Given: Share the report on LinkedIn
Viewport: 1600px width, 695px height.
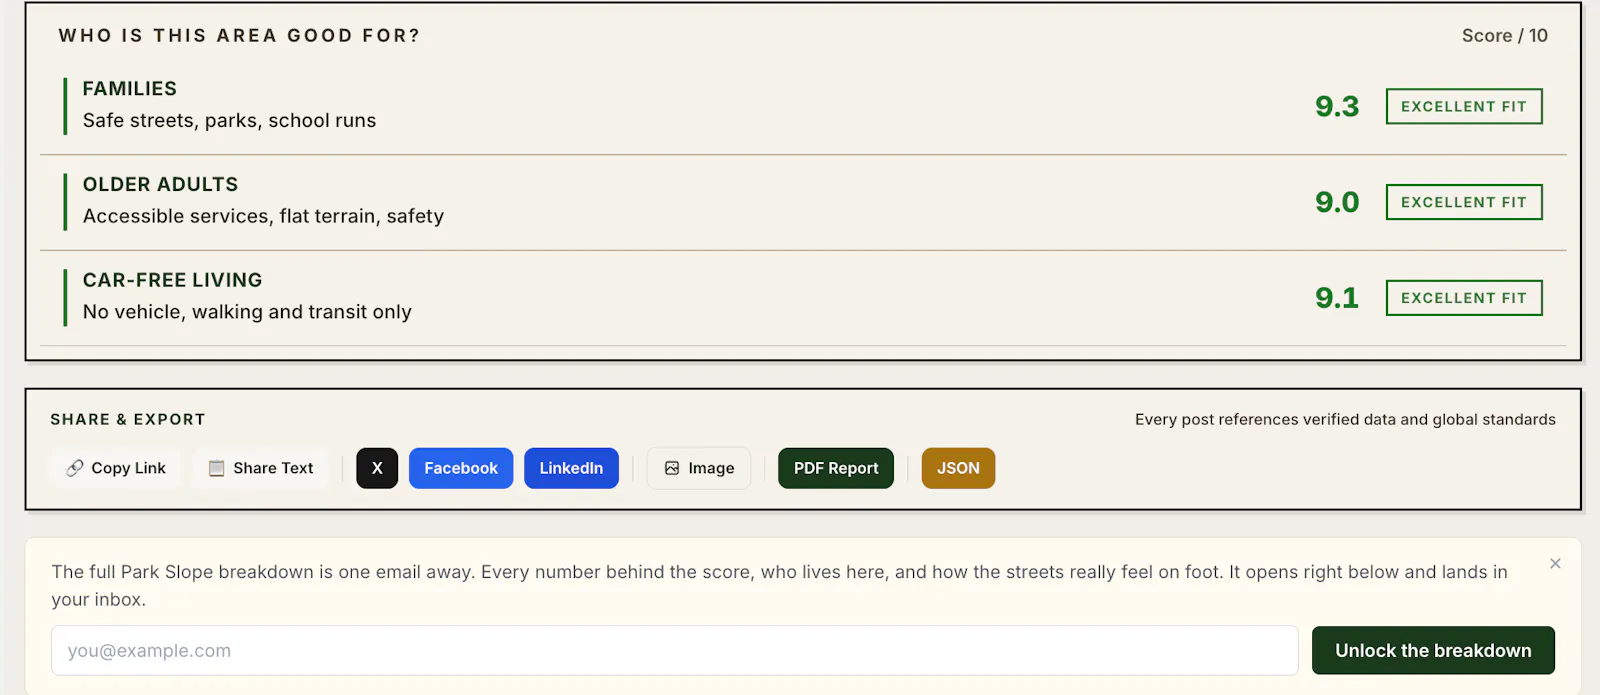Looking at the screenshot, I should 571,468.
